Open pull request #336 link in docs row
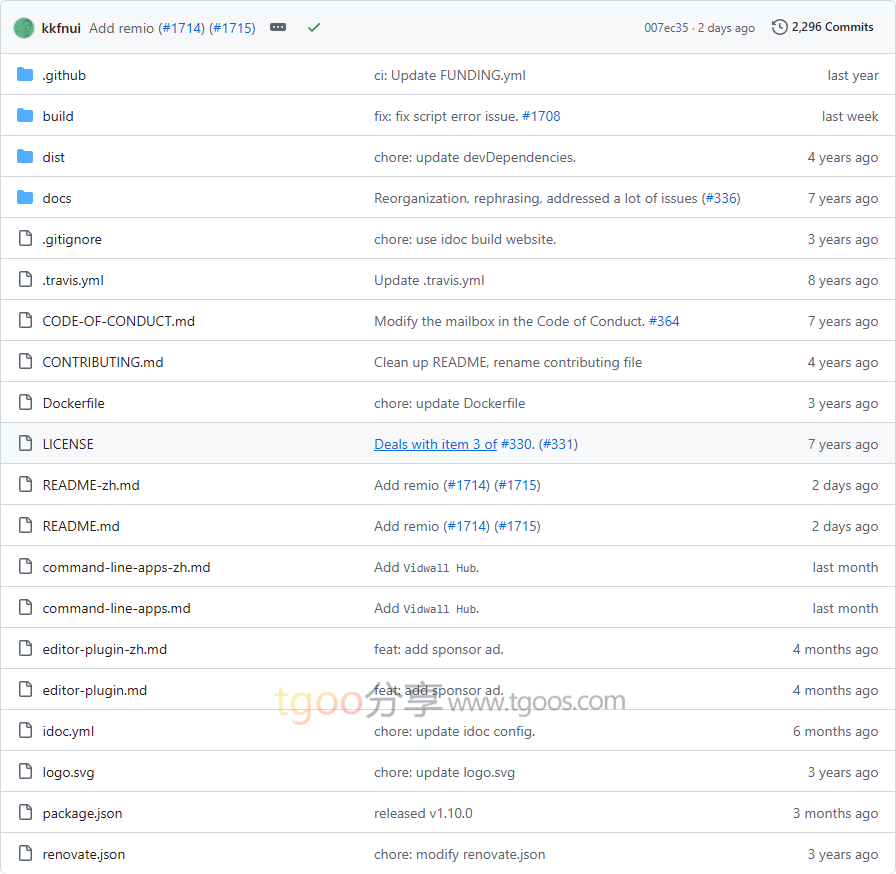The image size is (896, 874). (x=721, y=198)
